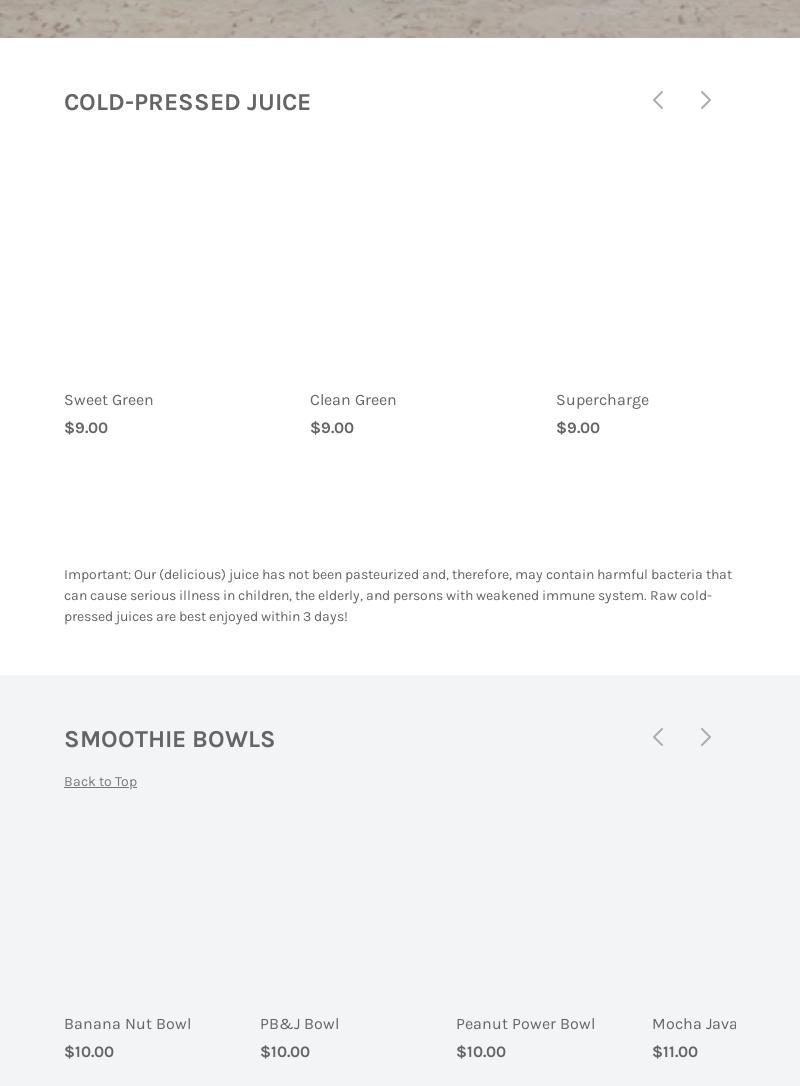
Task: Click the Banana Nut Bowl $10.00 price
Action: (x=89, y=1052)
